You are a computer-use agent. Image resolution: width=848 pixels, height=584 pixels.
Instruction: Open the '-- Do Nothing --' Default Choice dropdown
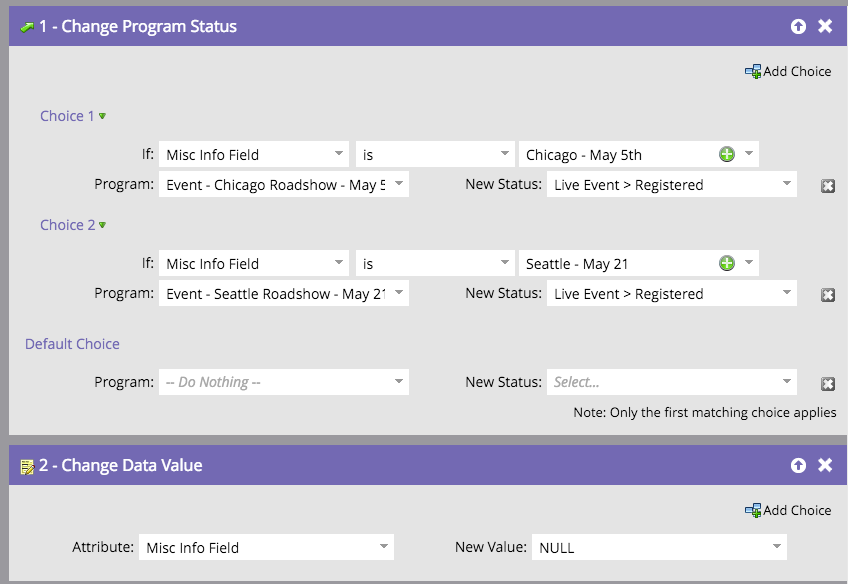[283, 382]
